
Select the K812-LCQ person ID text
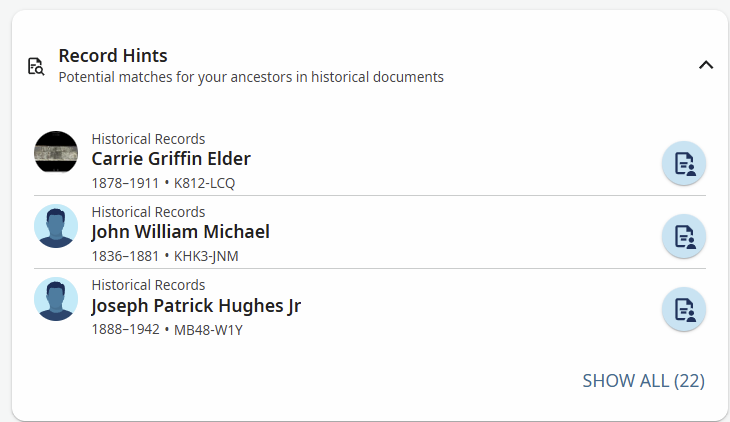[x=204, y=183]
